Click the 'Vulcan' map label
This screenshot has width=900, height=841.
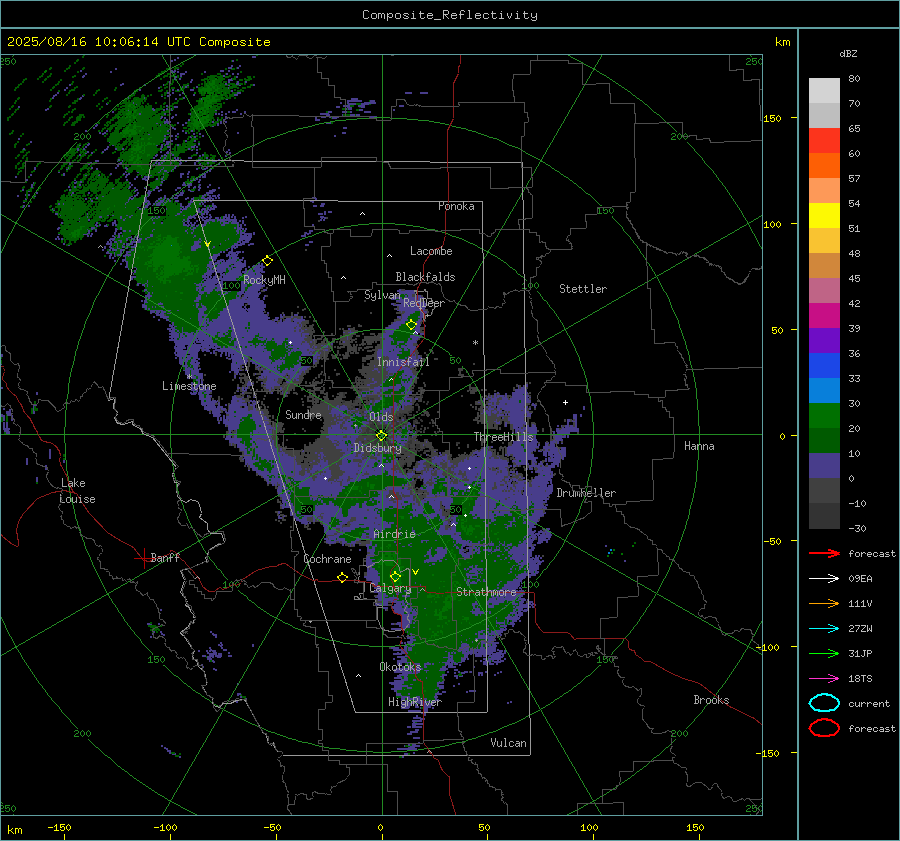click(508, 743)
